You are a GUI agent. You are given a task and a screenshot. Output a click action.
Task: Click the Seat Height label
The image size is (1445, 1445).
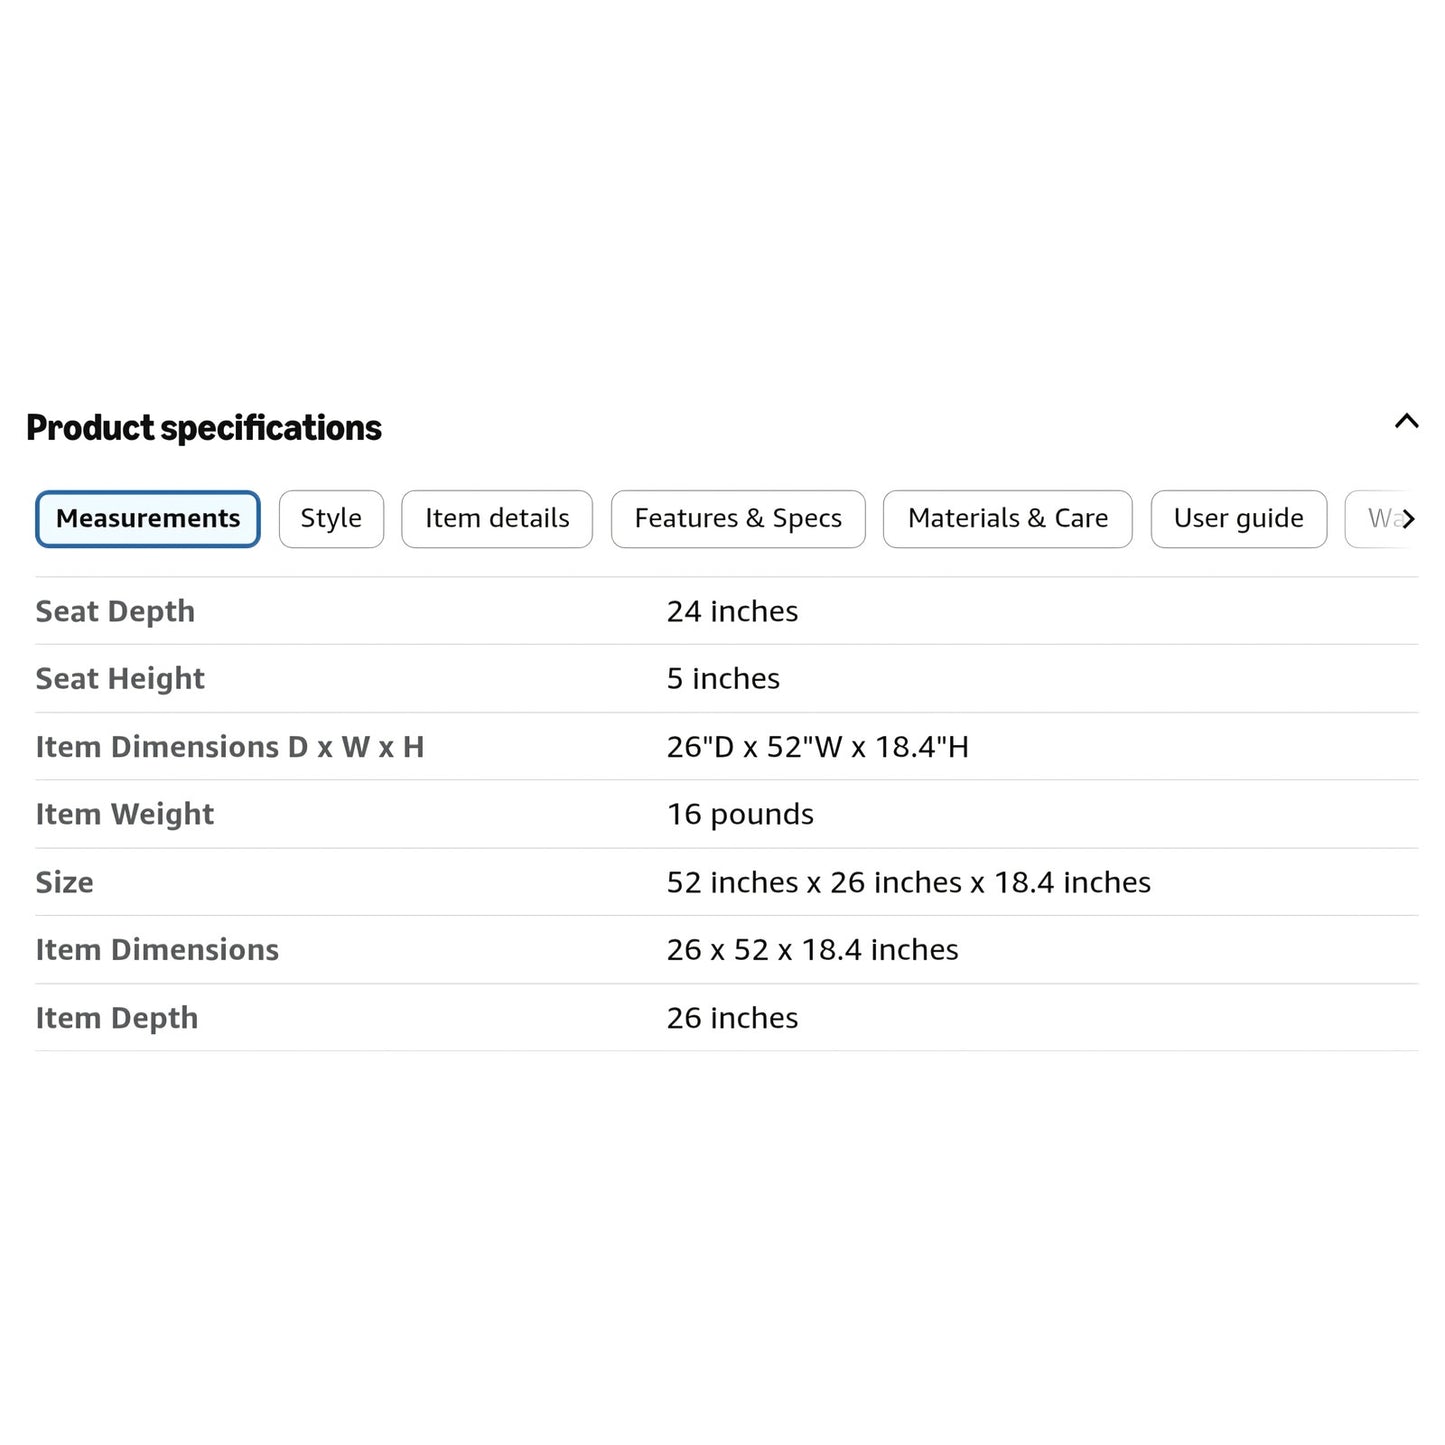tap(120, 679)
